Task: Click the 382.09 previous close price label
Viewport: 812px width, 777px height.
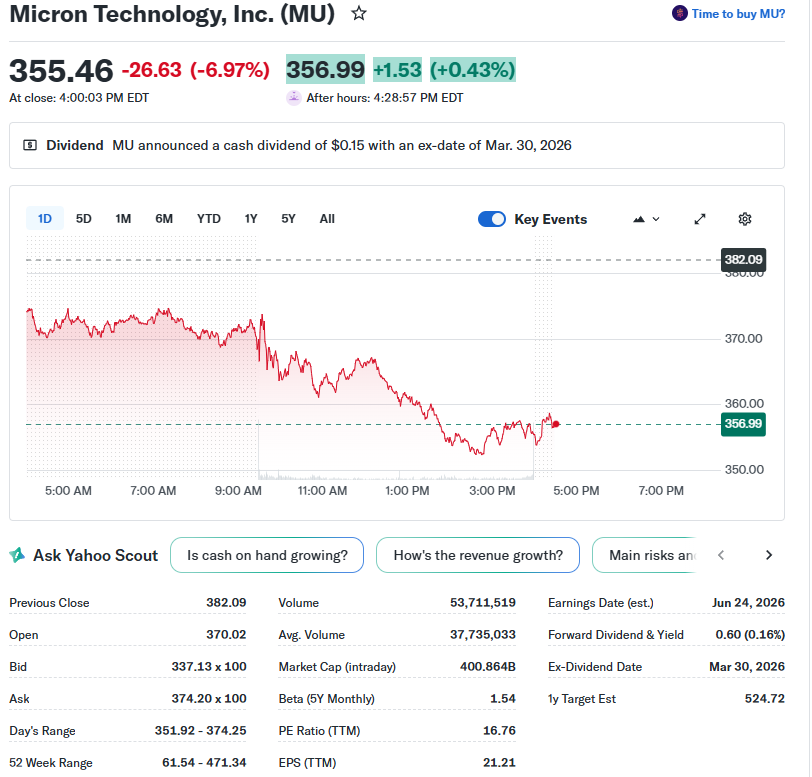Action: coord(743,260)
